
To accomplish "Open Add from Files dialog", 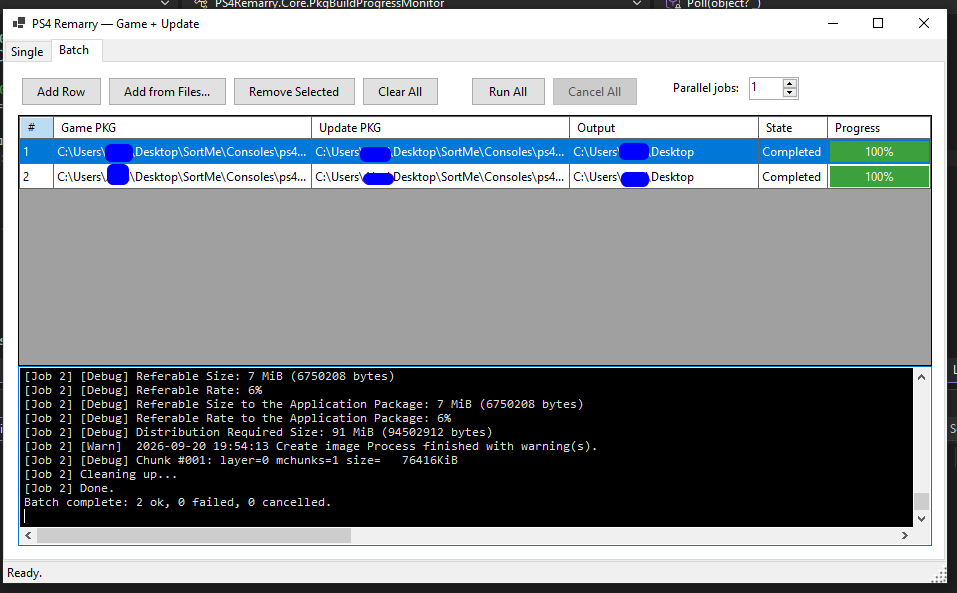I will [167, 92].
